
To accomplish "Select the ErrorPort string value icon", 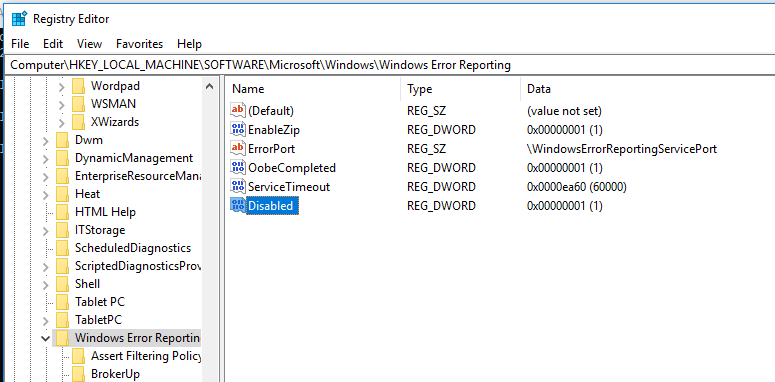I will pyautogui.click(x=238, y=148).
